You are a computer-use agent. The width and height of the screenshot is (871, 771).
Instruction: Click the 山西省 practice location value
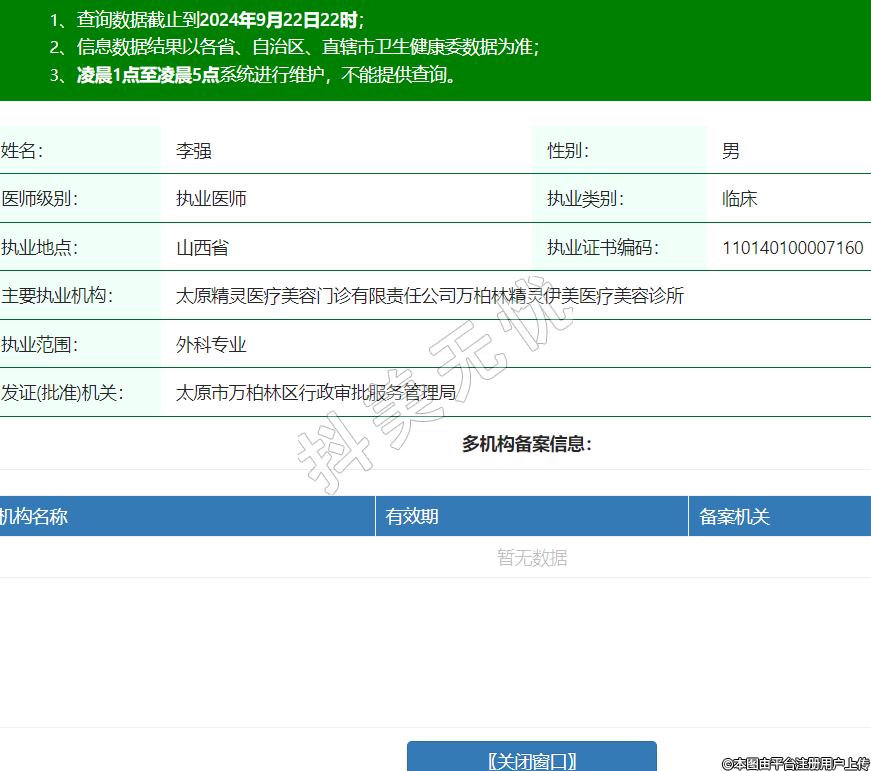pos(202,248)
